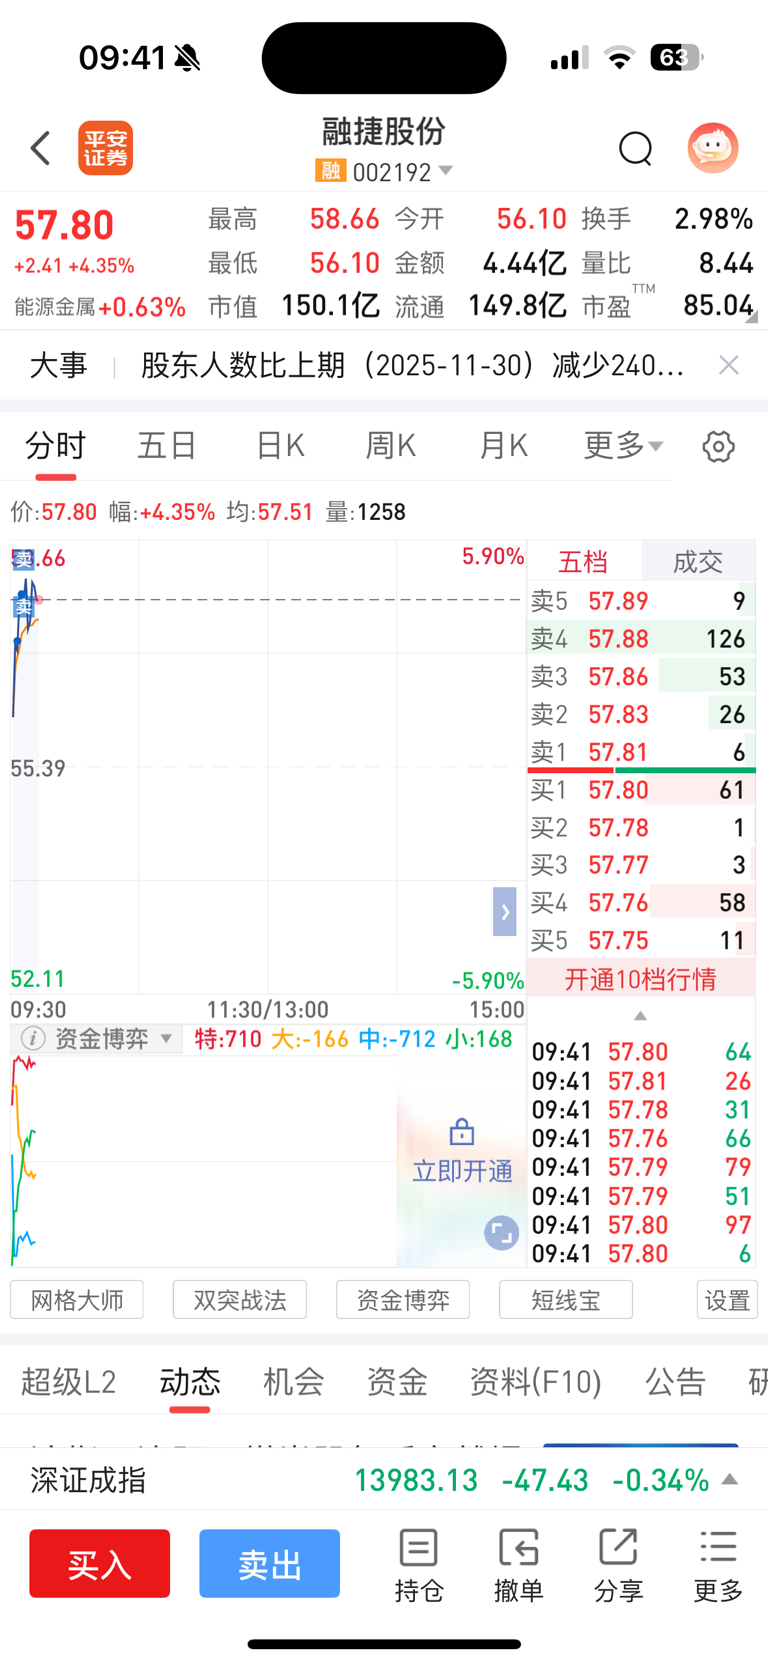Open chart settings gear icon
This screenshot has height=1665, width=769.
click(x=718, y=446)
